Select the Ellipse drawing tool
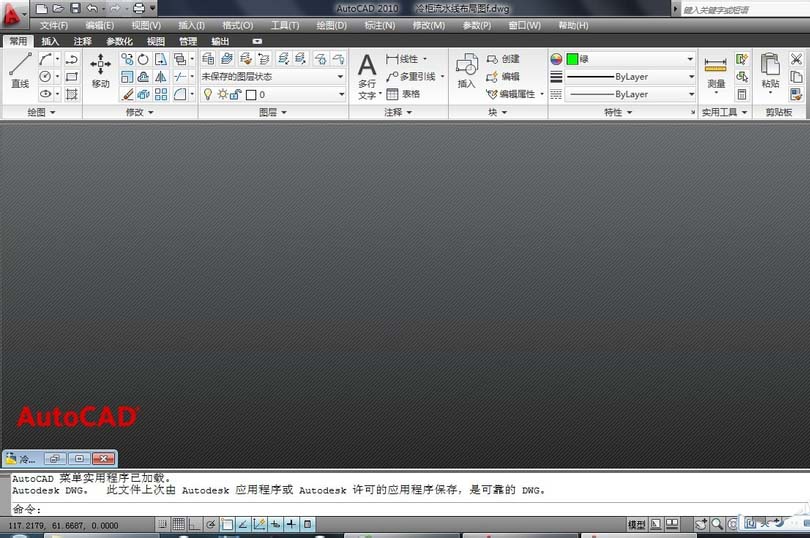The image size is (810, 538). pyautogui.click(x=46, y=94)
